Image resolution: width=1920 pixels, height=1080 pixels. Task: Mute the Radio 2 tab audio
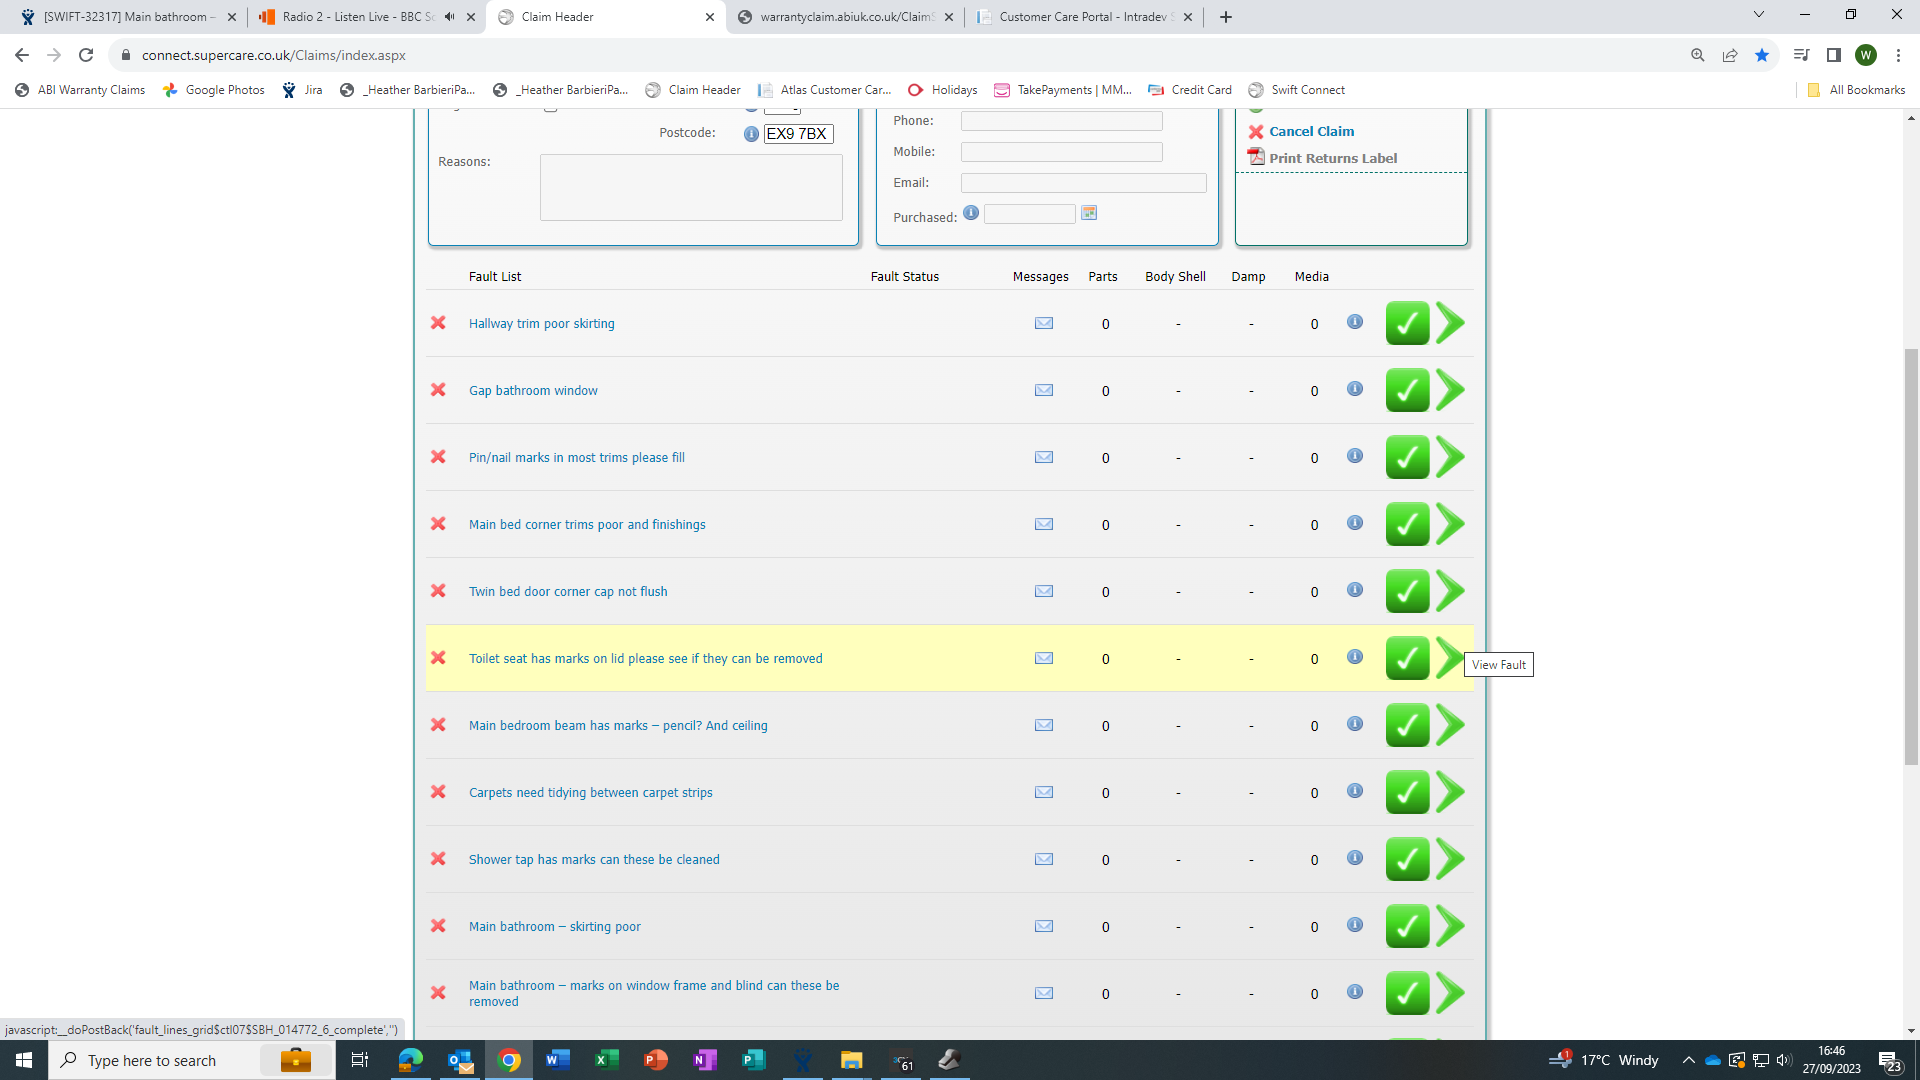(x=449, y=17)
